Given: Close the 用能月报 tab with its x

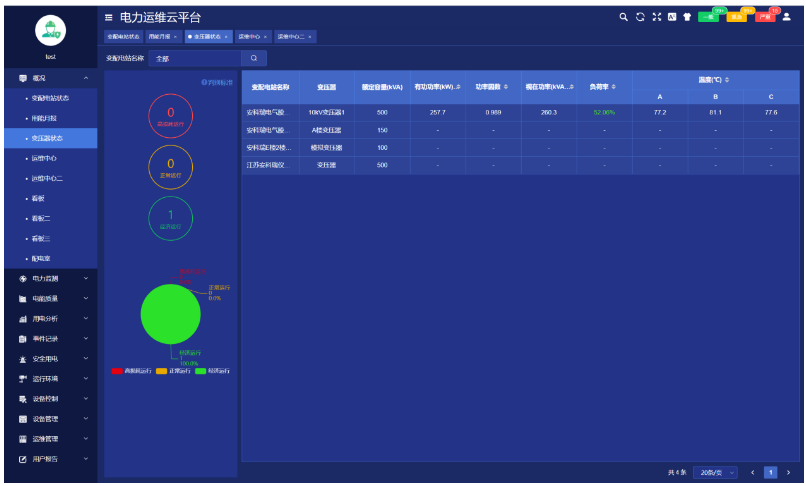Looking at the screenshot, I should 176,37.
